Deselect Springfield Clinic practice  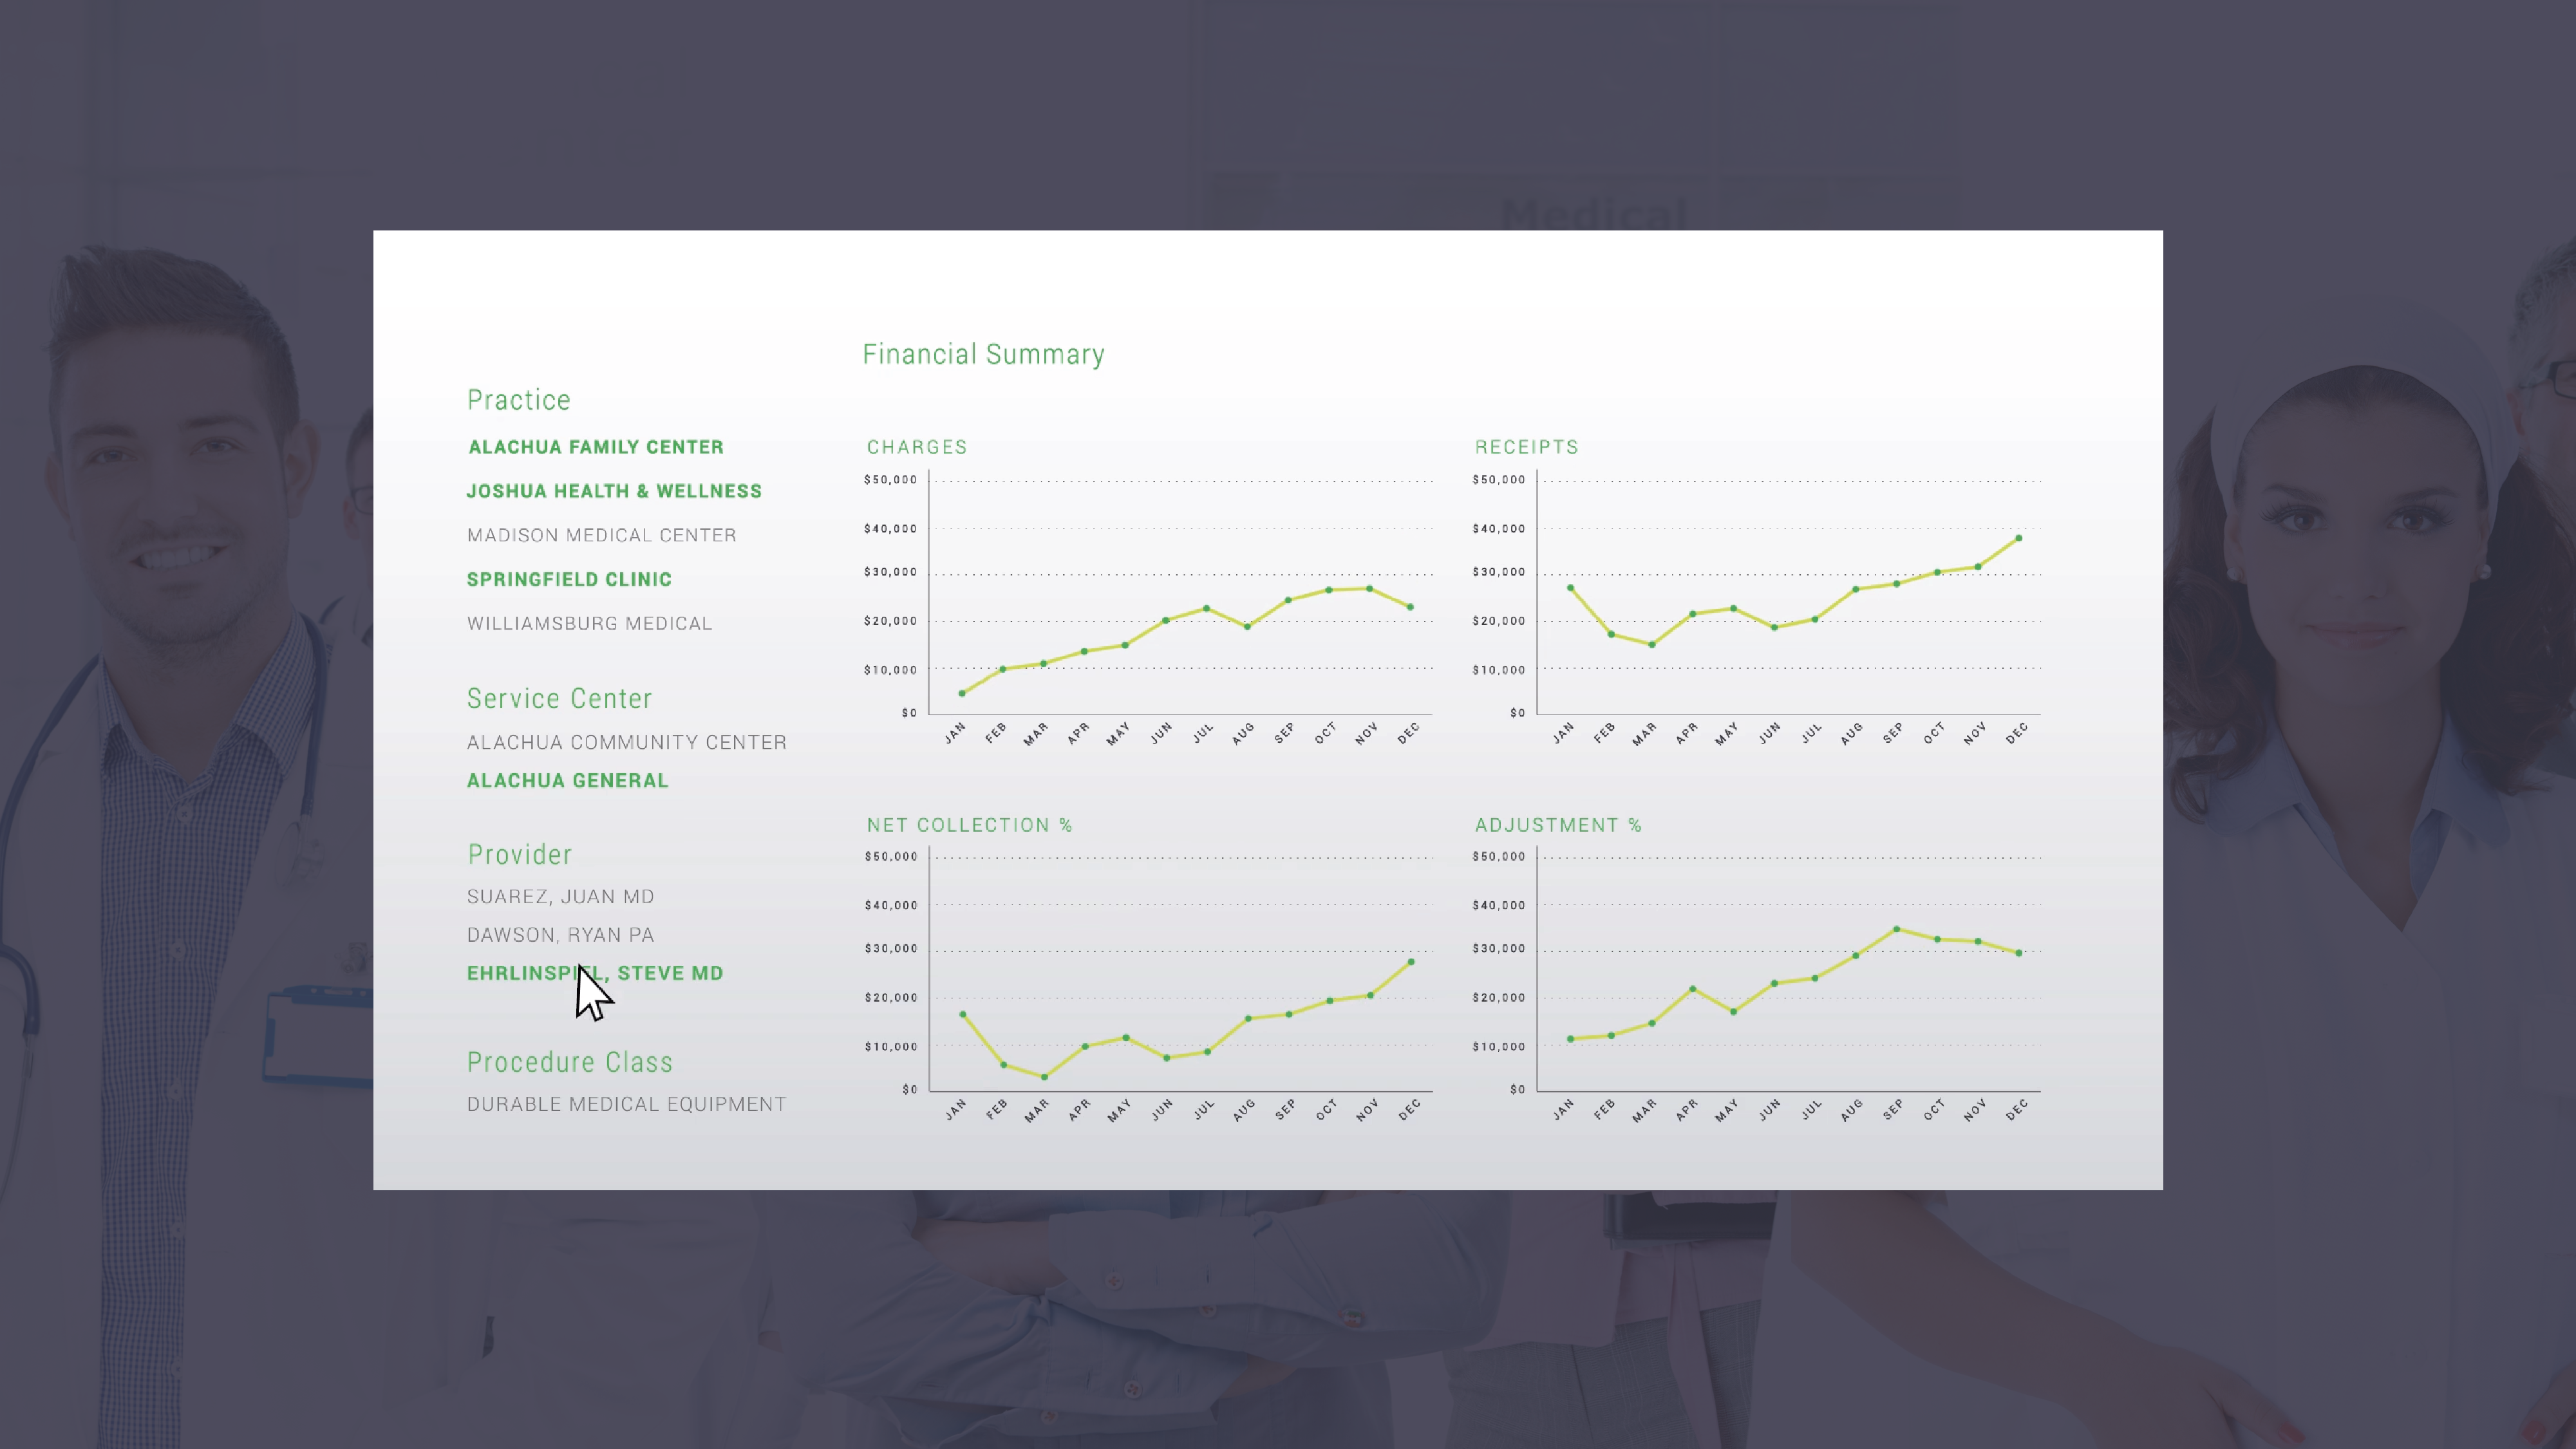click(x=569, y=579)
